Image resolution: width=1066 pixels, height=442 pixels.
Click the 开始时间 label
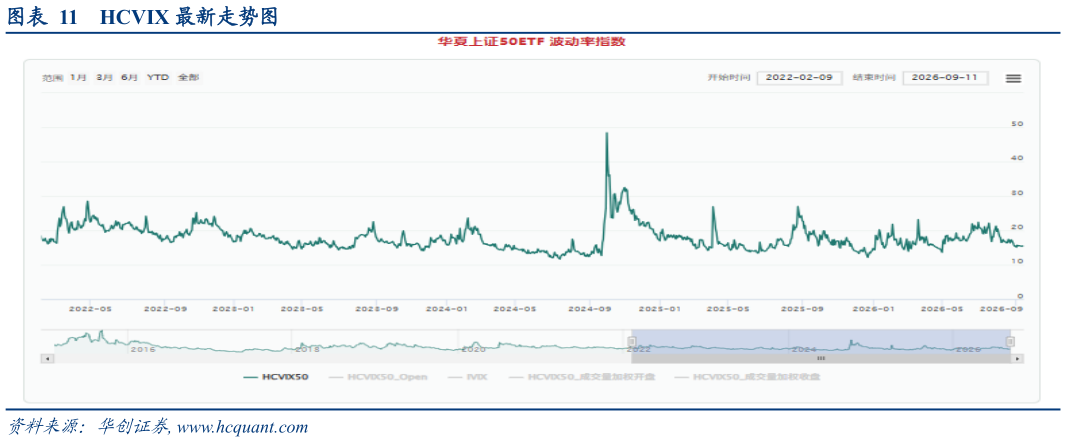[x=729, y=78]
